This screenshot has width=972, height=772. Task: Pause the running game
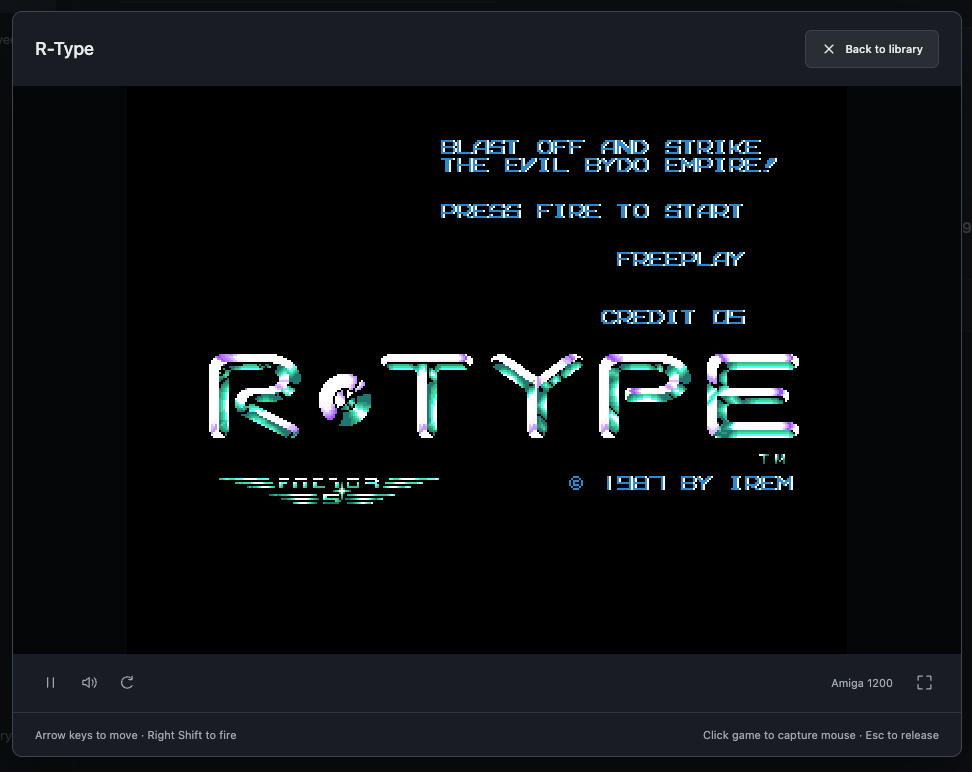pyautogui.click(x=51, y=683)
